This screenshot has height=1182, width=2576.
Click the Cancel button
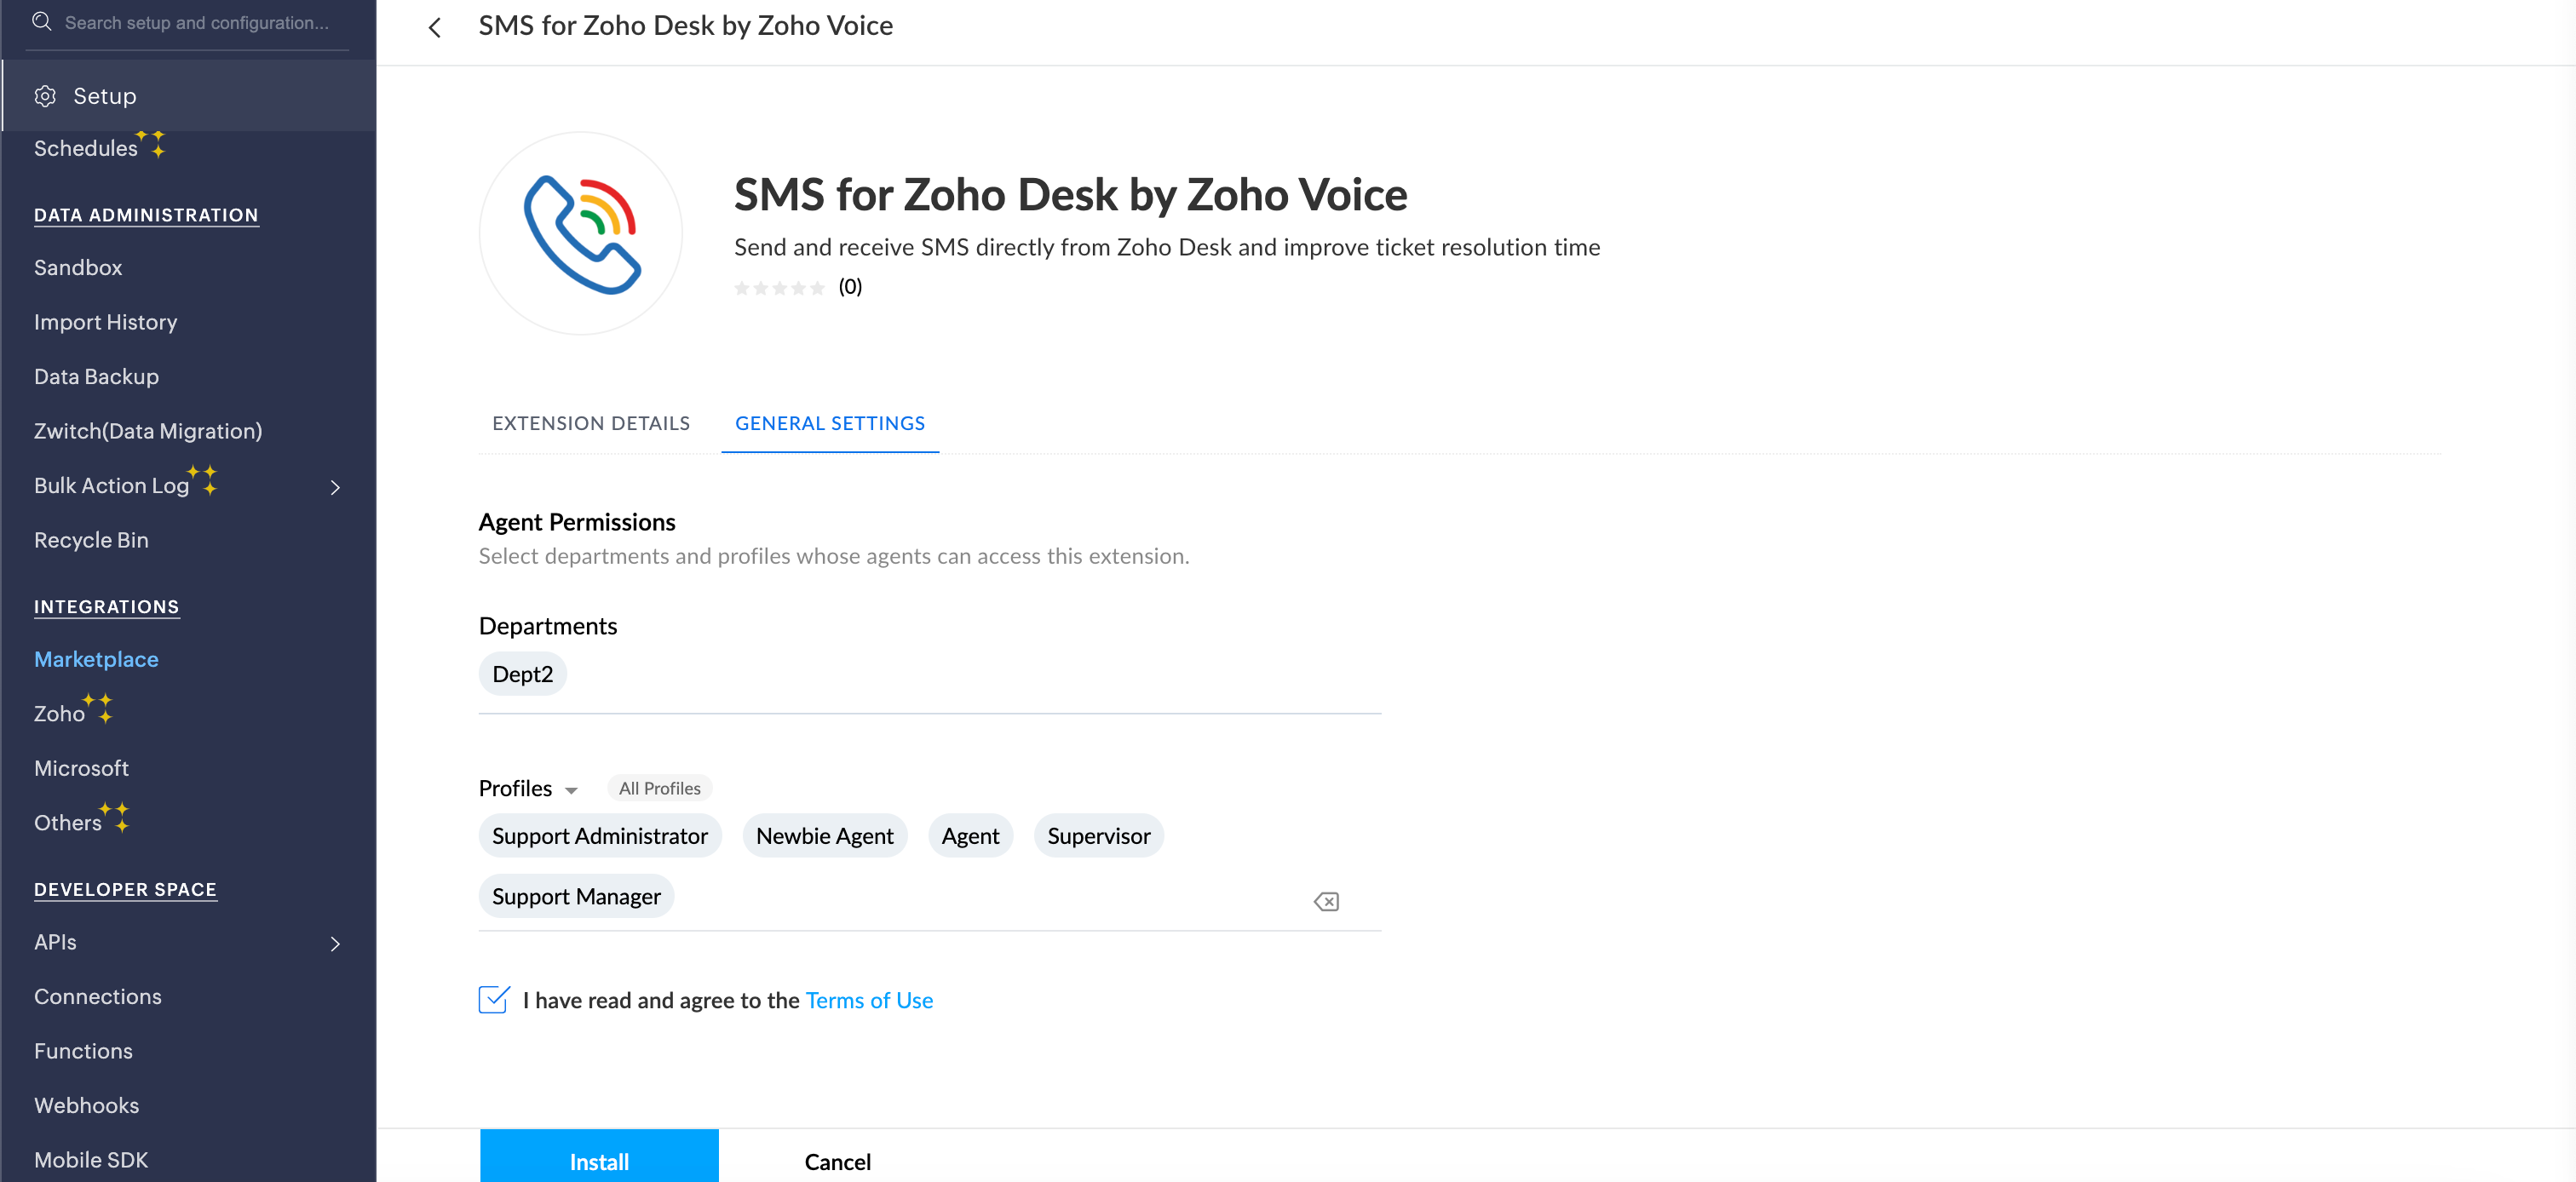pyautogui.click(x=837, y=1161)
